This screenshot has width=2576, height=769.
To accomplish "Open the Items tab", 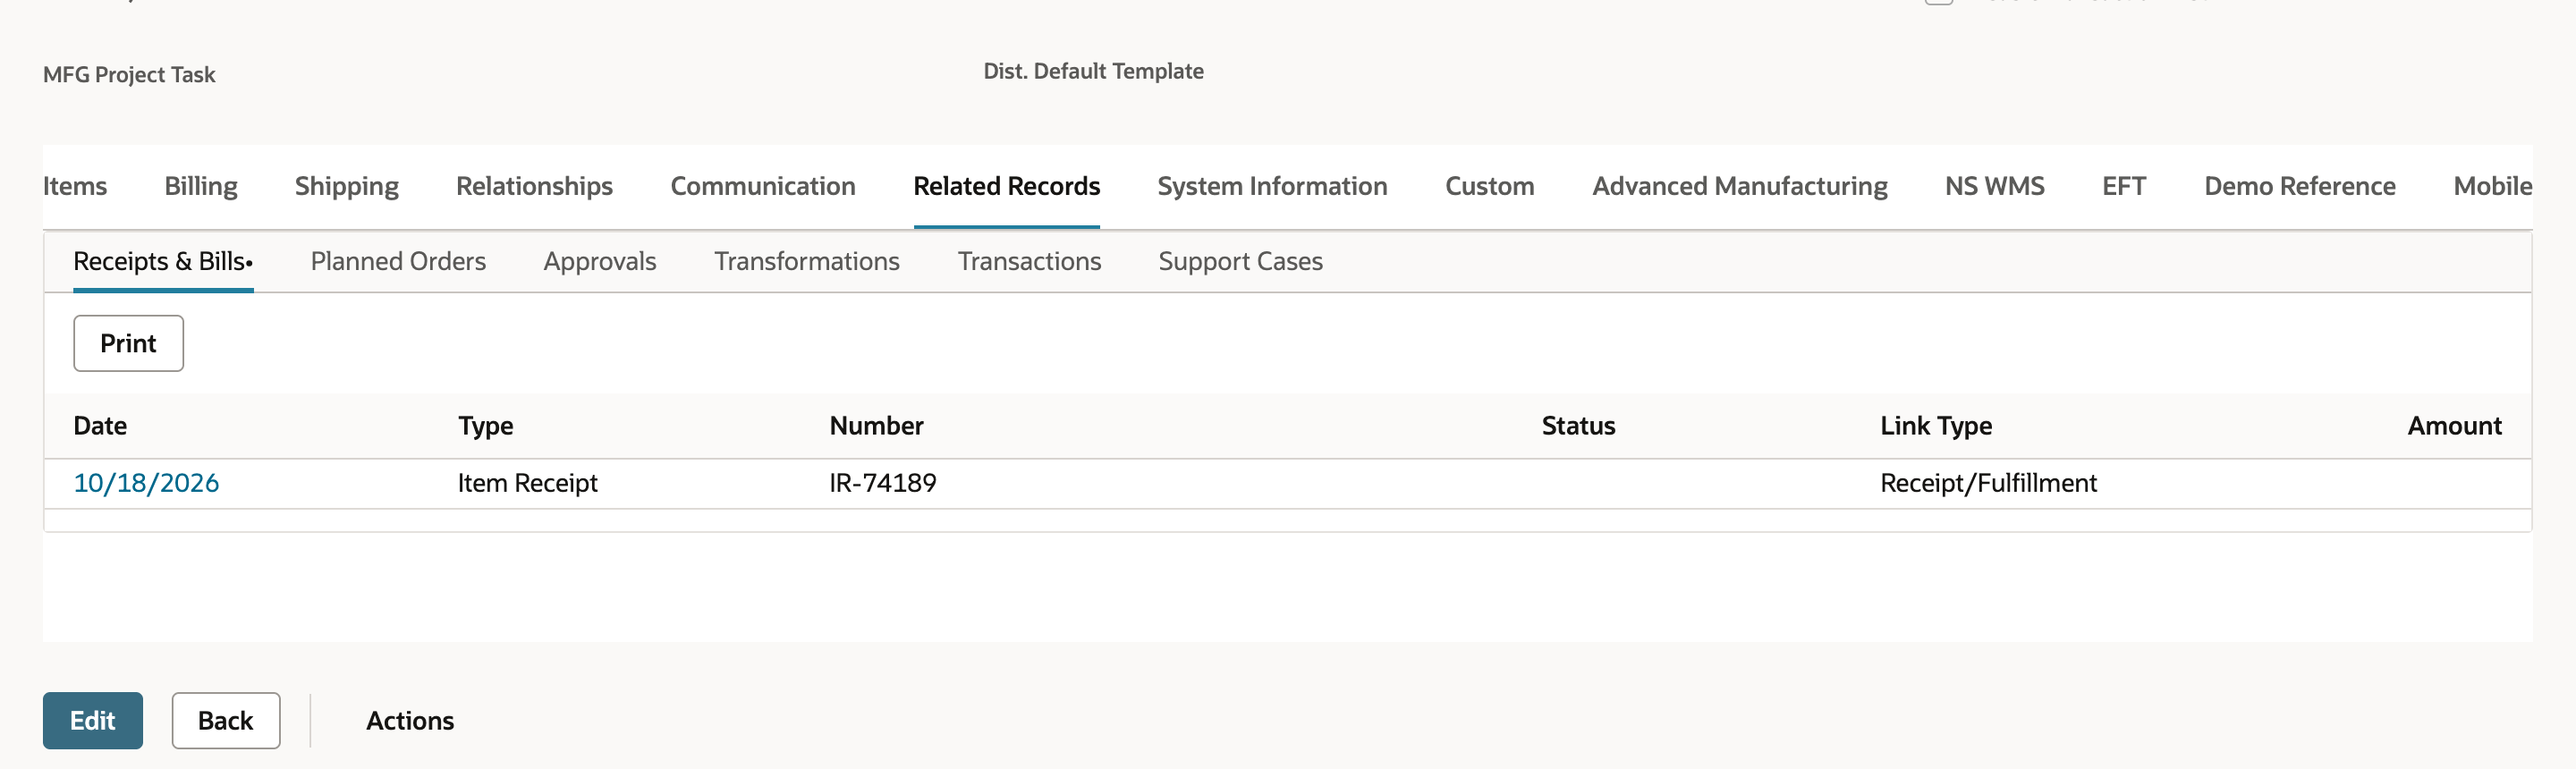I will [x=75, y=186].
